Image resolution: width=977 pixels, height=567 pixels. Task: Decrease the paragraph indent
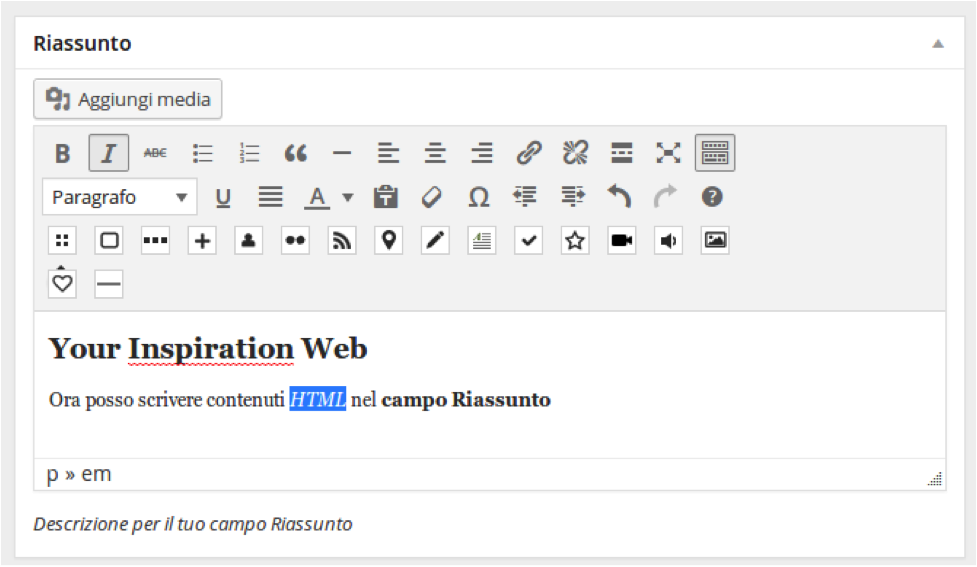[x=525, y=198]
